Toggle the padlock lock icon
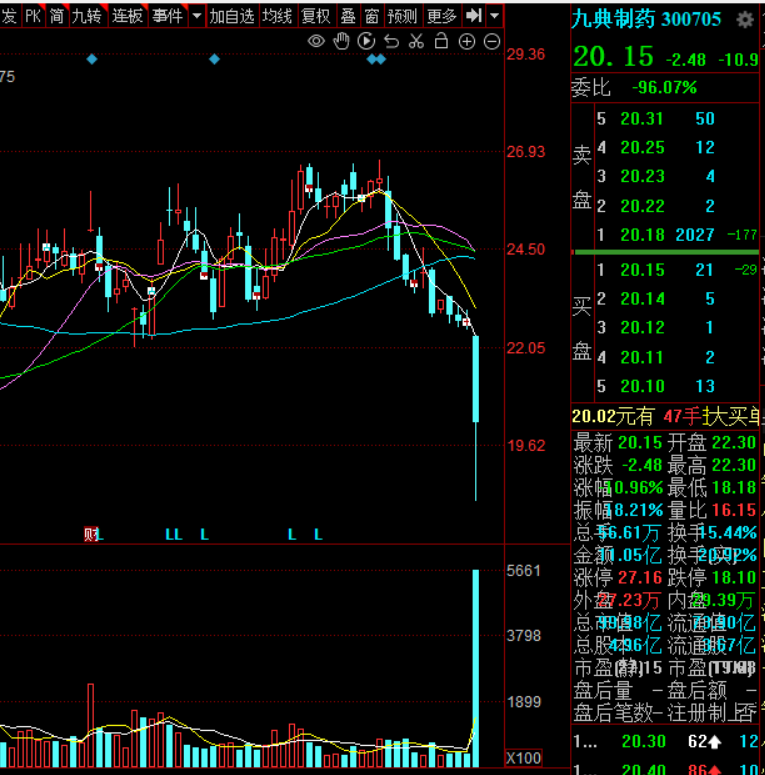Image resolution: width=765 pixels, height=775 pixels. click(441, 41)
